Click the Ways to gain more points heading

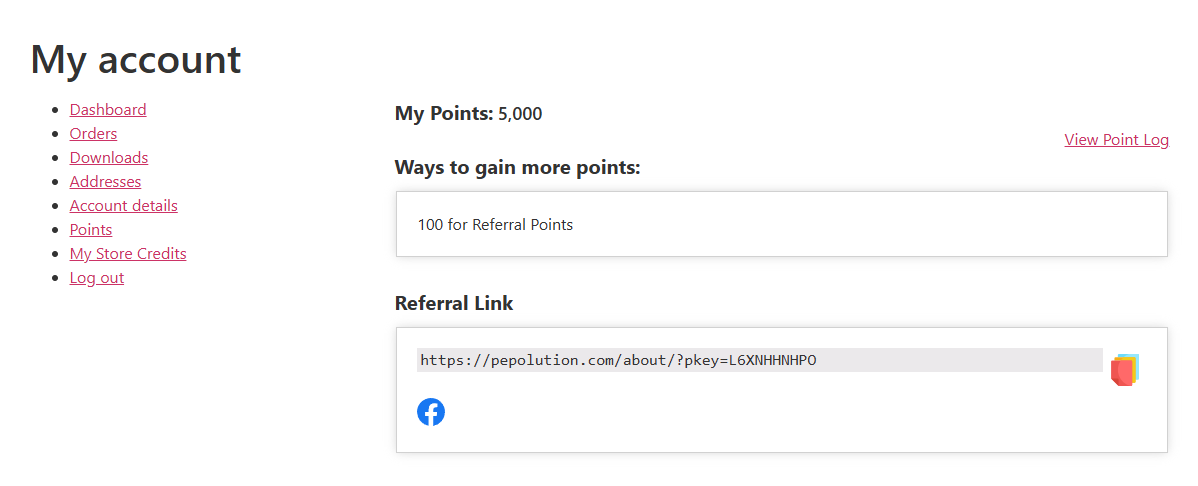coord(517,167)
